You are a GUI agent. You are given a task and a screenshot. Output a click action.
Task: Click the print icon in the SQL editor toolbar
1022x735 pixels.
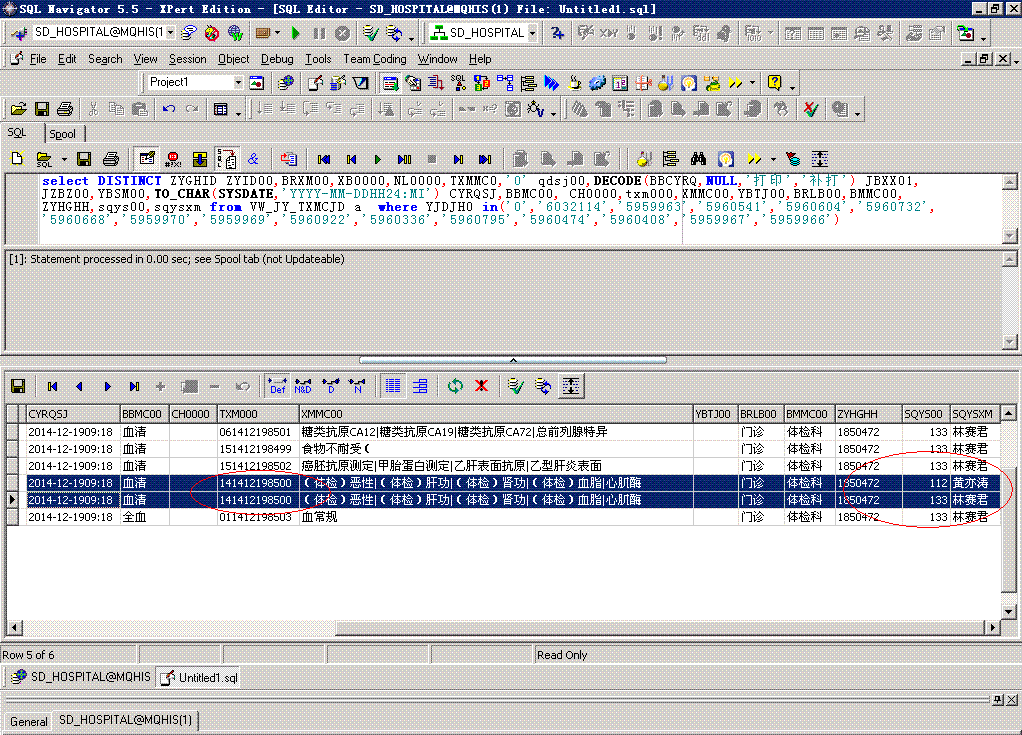click(111, 159)
